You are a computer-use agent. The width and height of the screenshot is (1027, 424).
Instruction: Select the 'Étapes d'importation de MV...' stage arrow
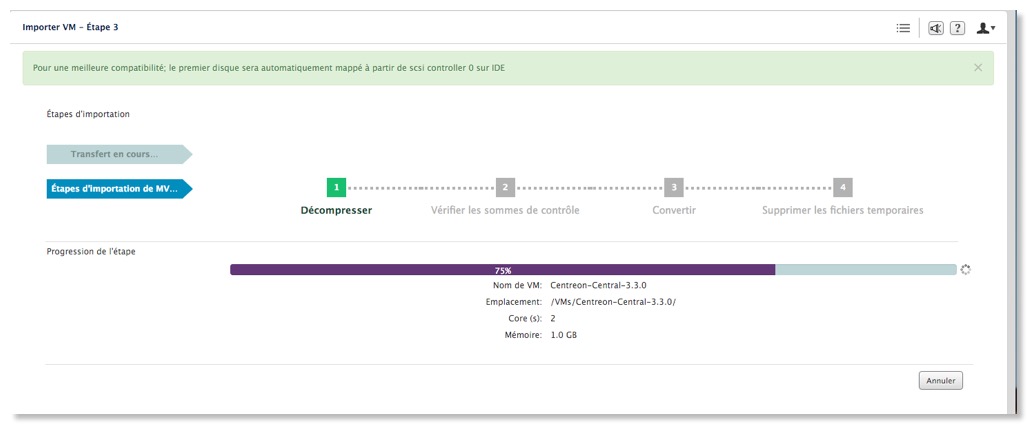119,189
